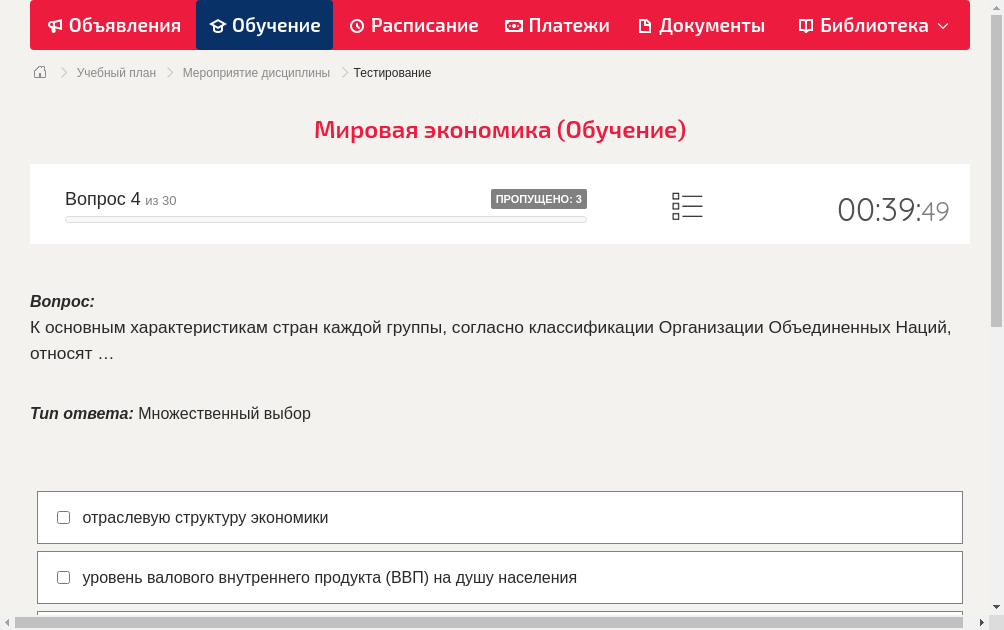Switch to the Обучение menu tab
1004x630 pixels.
264,25
